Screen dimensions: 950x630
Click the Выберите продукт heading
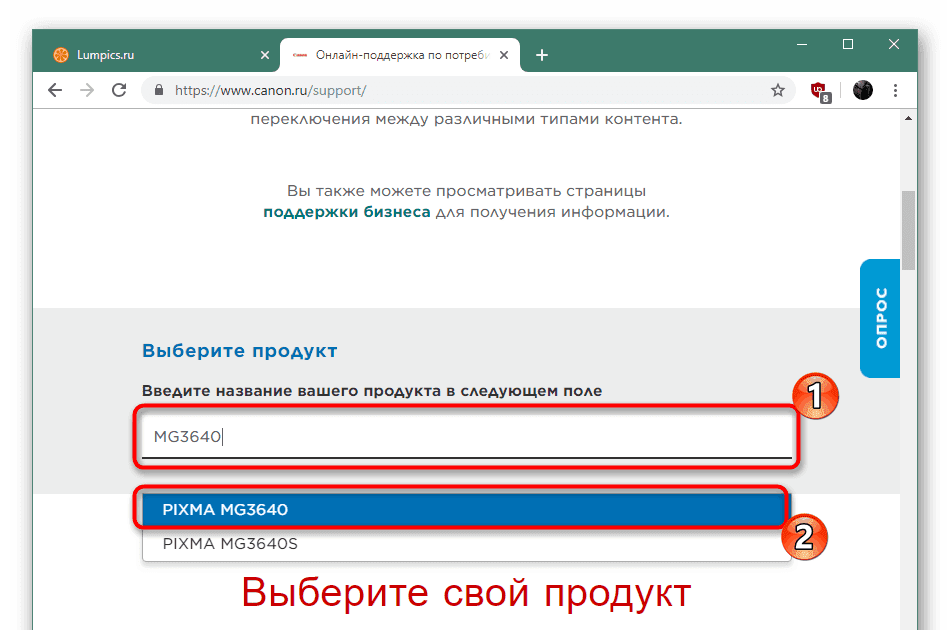pos(240,351)
